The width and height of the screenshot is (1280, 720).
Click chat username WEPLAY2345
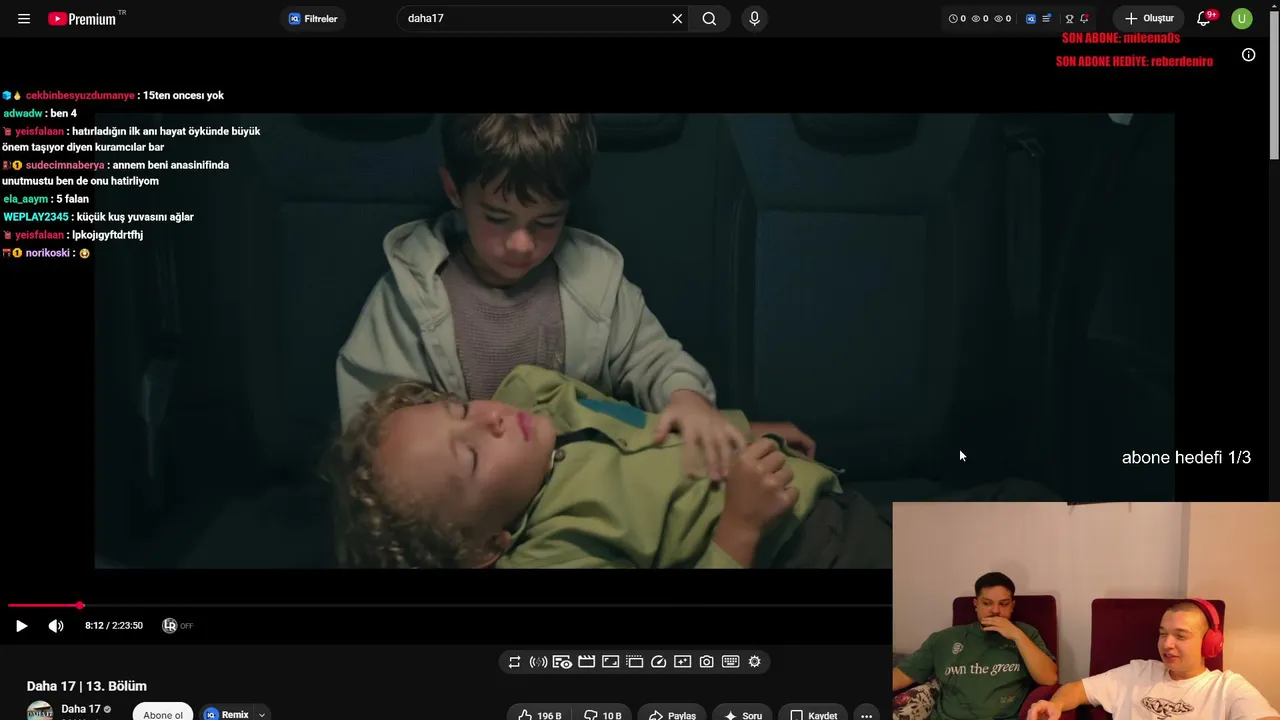tap(36, 217)
